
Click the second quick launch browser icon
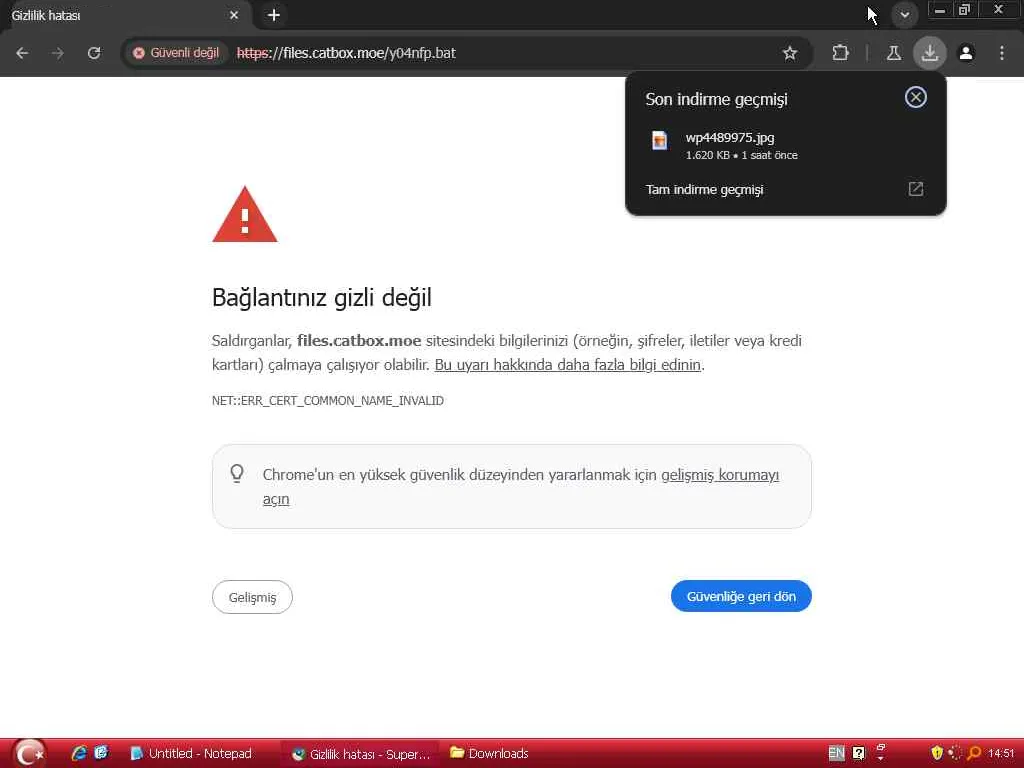tap(101, 753)
